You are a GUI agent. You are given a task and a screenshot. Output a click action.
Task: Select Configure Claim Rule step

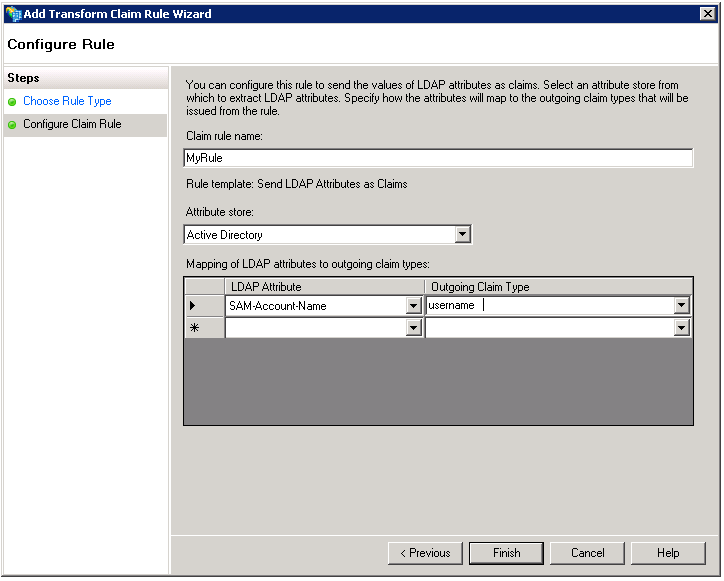tap(72, 124)
